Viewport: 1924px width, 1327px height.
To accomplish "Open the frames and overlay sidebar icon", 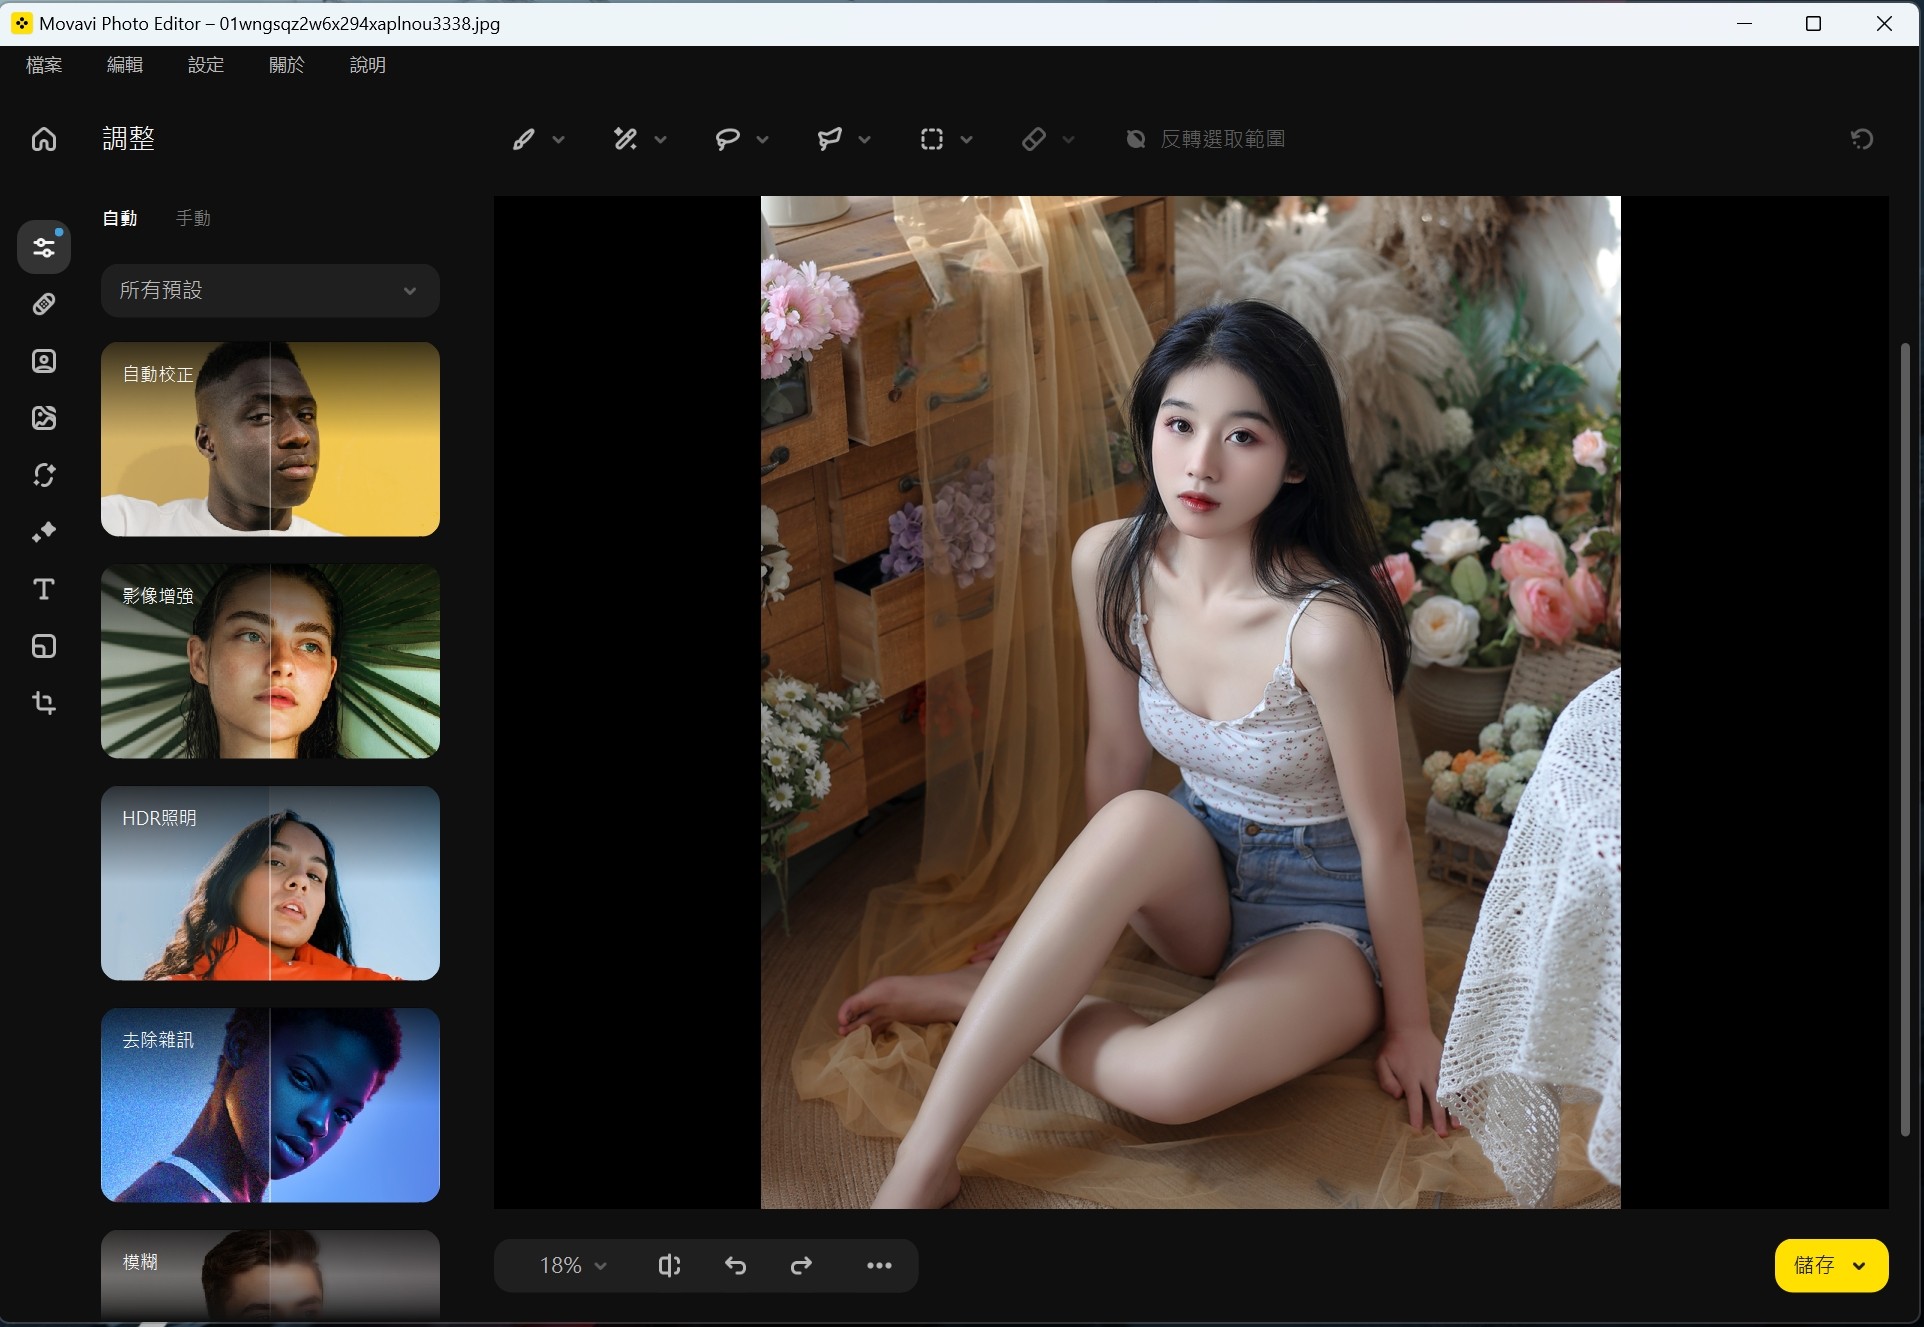I will 44,646.
